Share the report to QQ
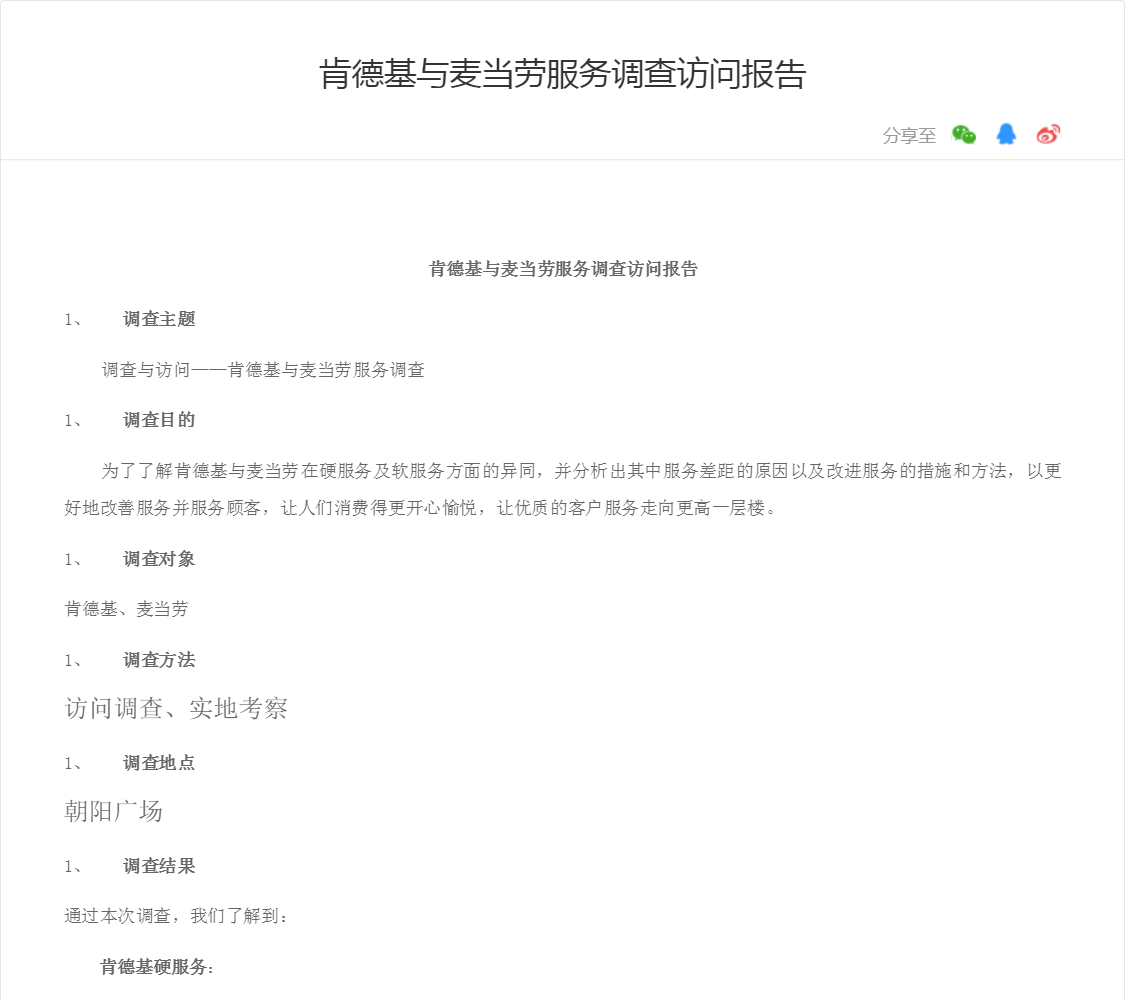Viewport: 1125px width, 1000px height. (x=1006, y=134)
